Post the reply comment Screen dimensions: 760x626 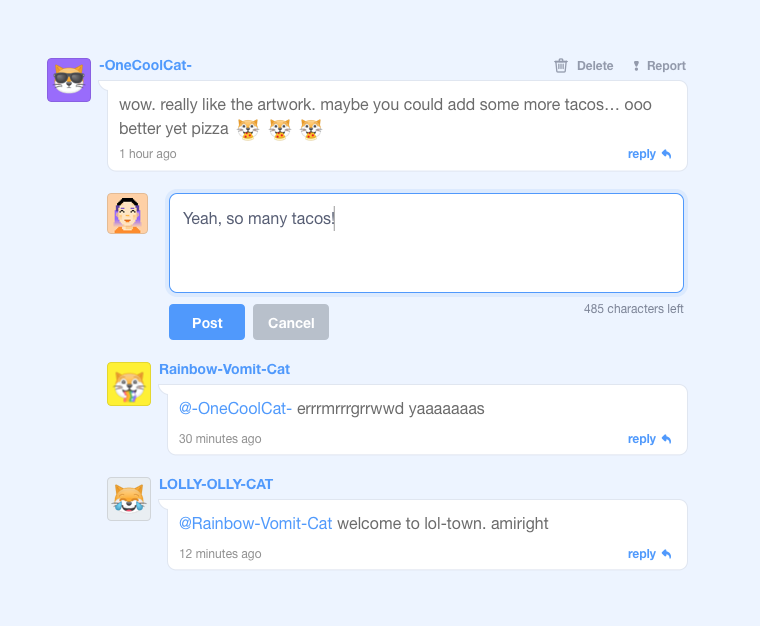[x=207, y=322]
